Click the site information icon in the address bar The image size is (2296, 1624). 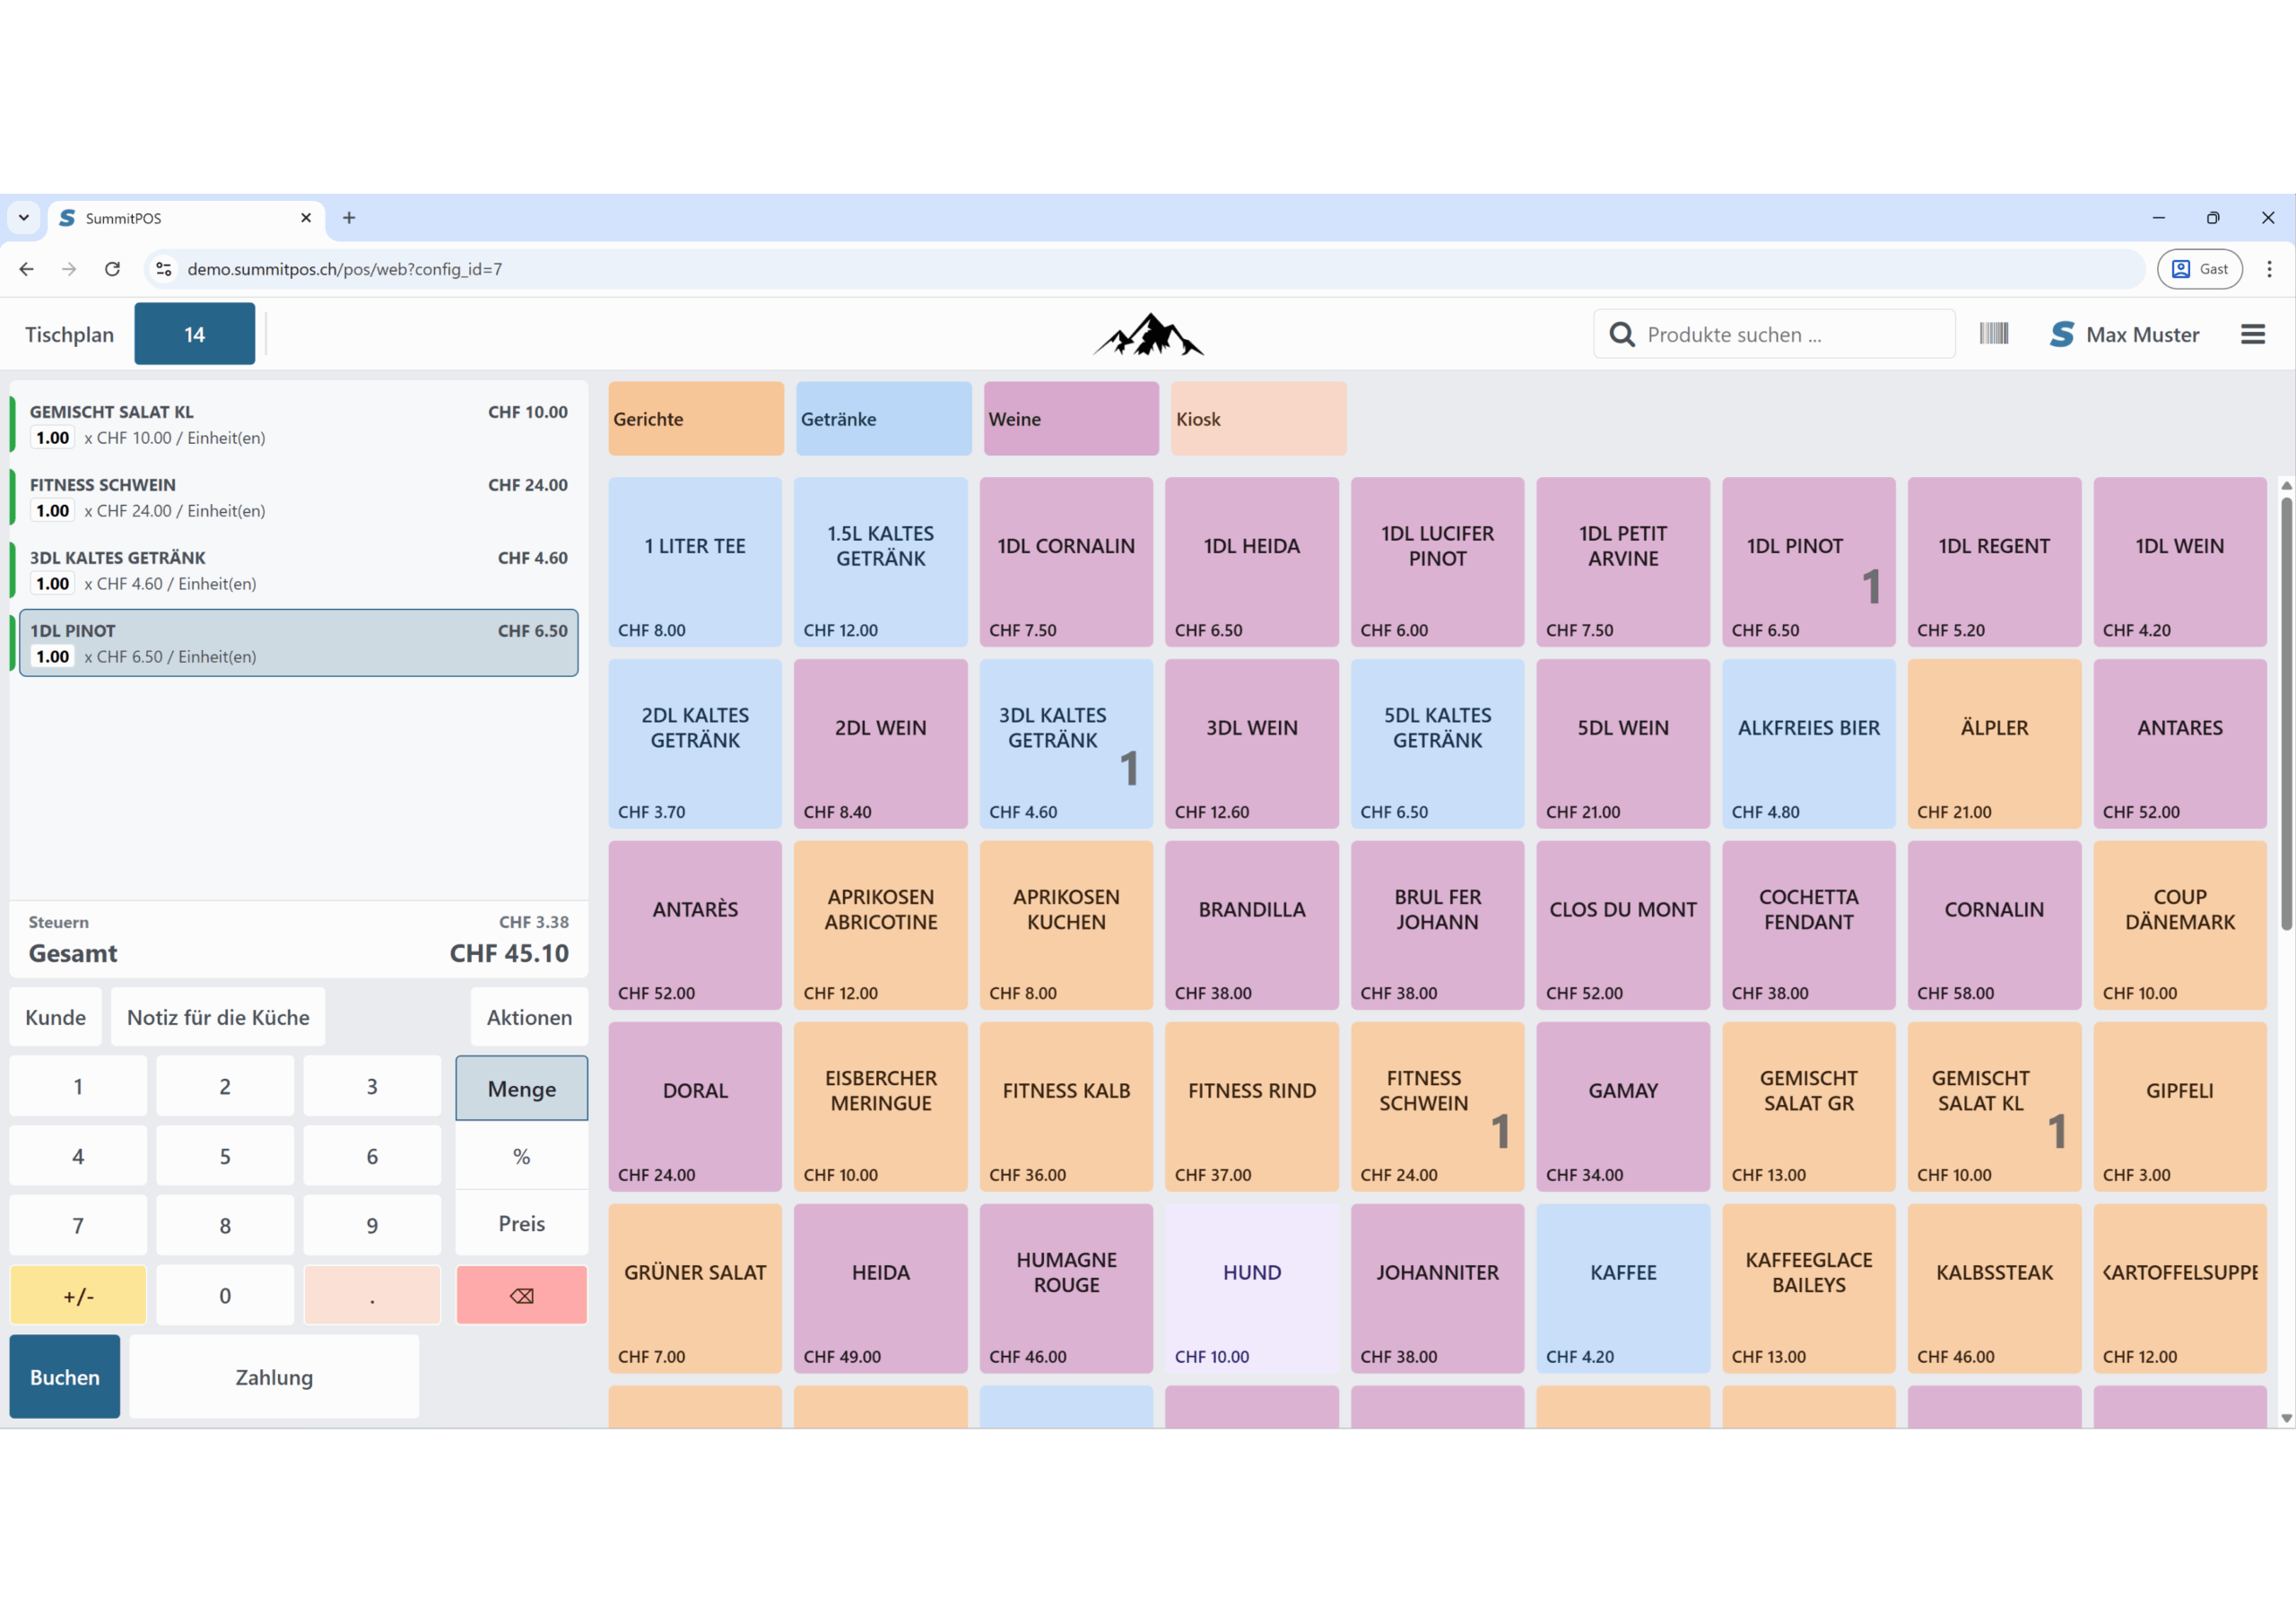pyautogui.click(x=164, y=269)
